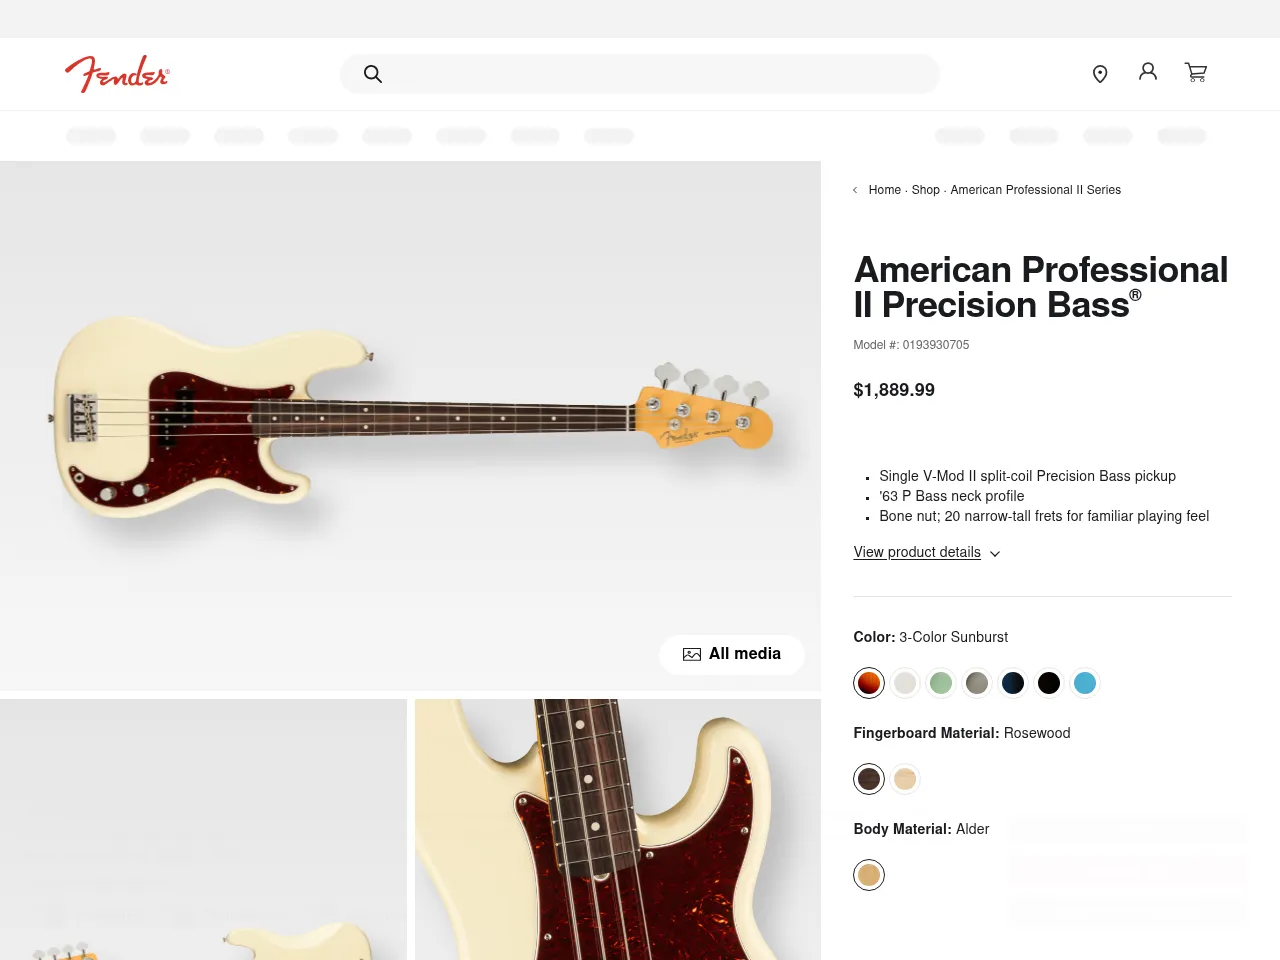The width and height of the screenshot is (1280, 960).
Task: Click the All media button
Action: 732,654
